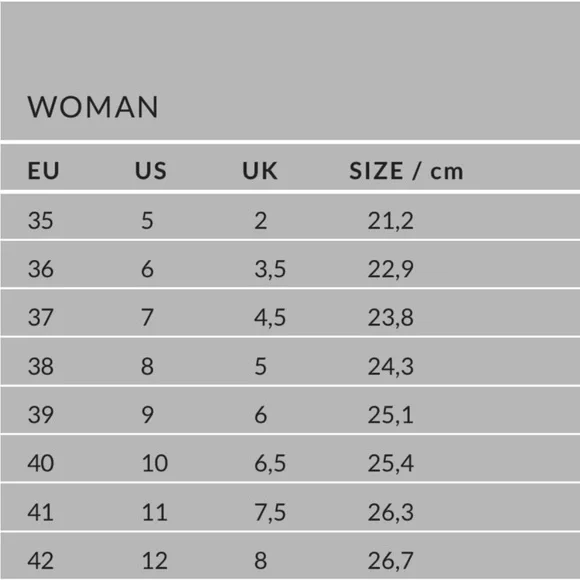
Task: Select the UK column header
Action: click(x=260, y=171)
